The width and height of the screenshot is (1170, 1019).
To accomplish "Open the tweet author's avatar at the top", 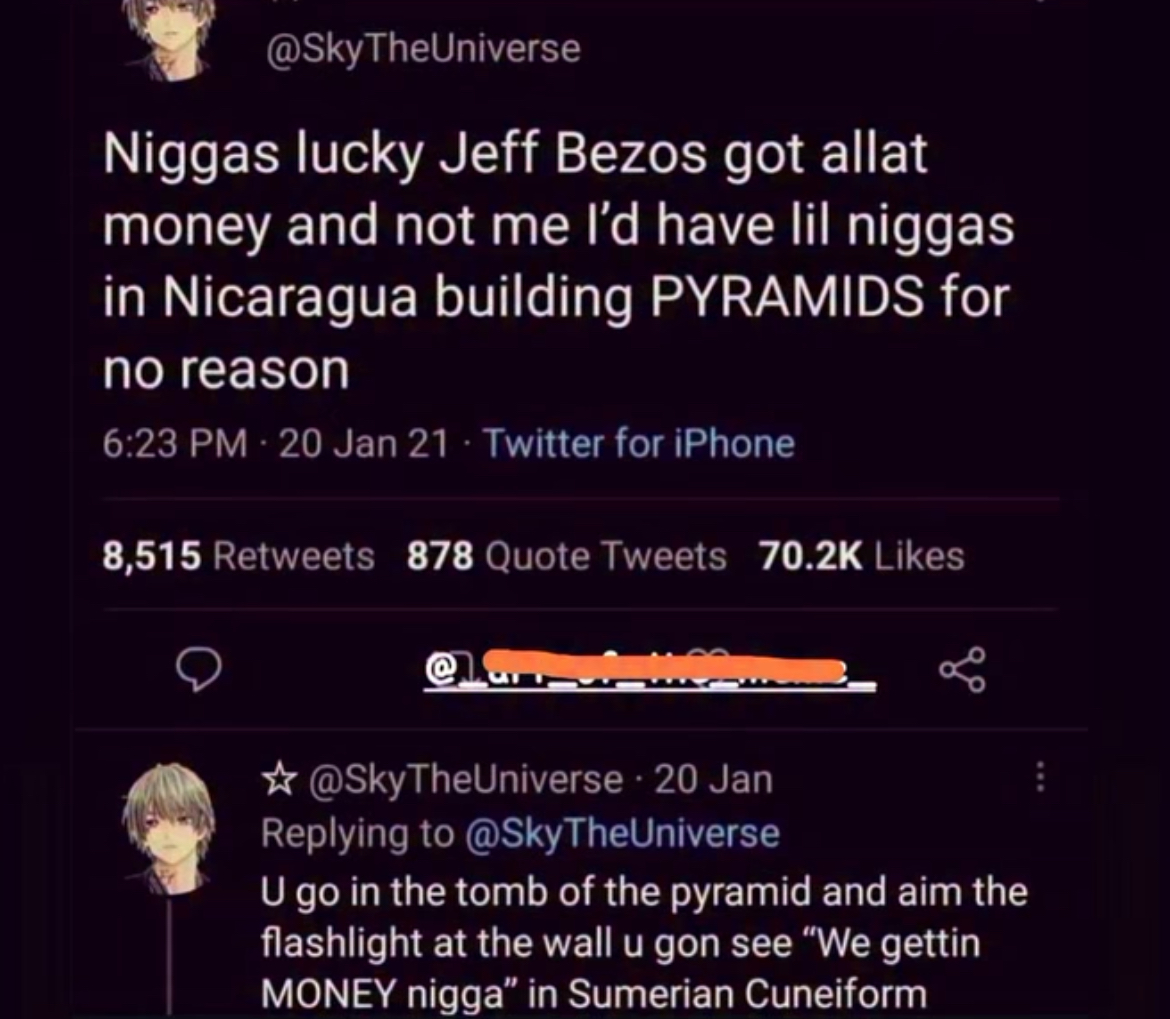I will click(167, 37).
